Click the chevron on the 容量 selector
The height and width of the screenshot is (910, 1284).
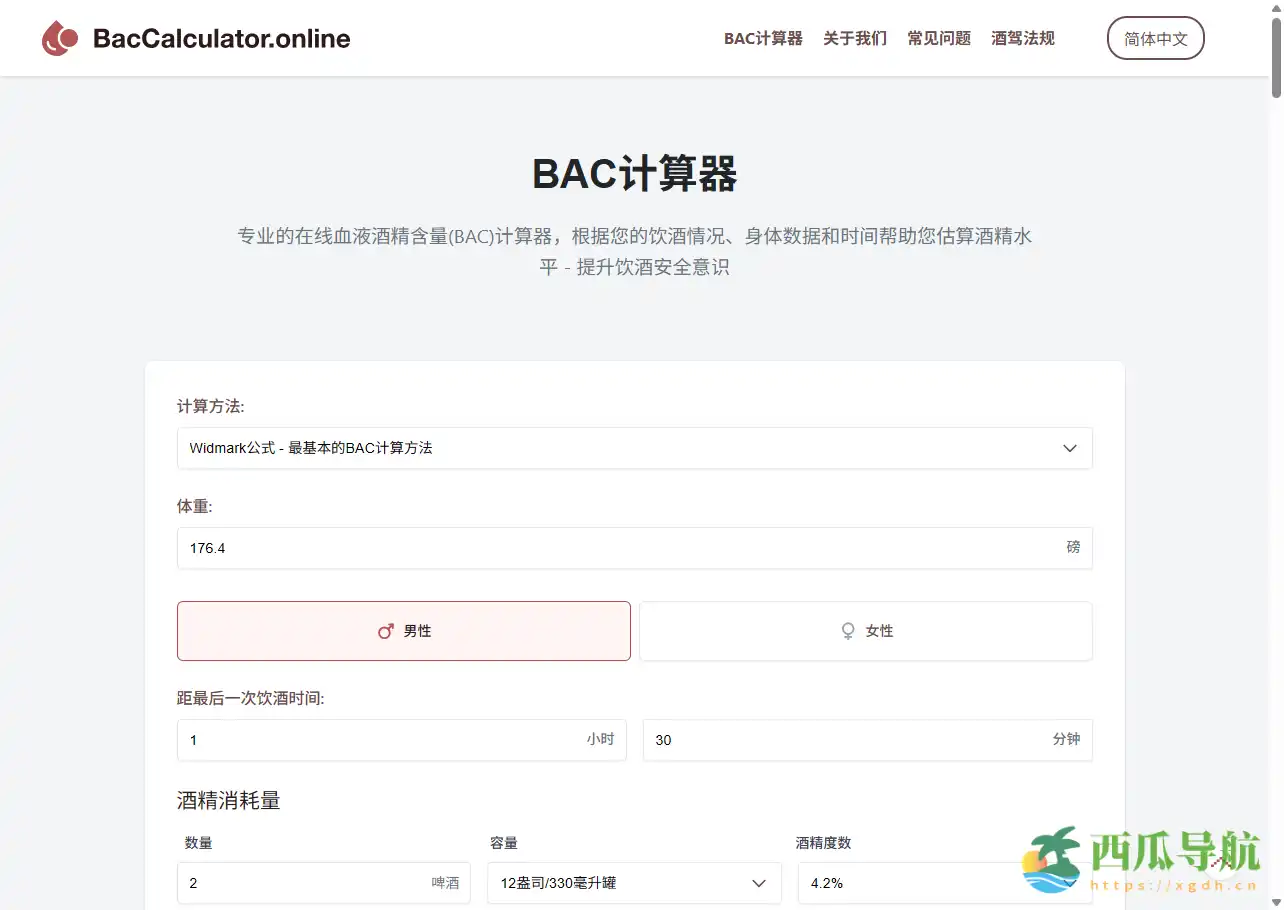pos(759,883)
